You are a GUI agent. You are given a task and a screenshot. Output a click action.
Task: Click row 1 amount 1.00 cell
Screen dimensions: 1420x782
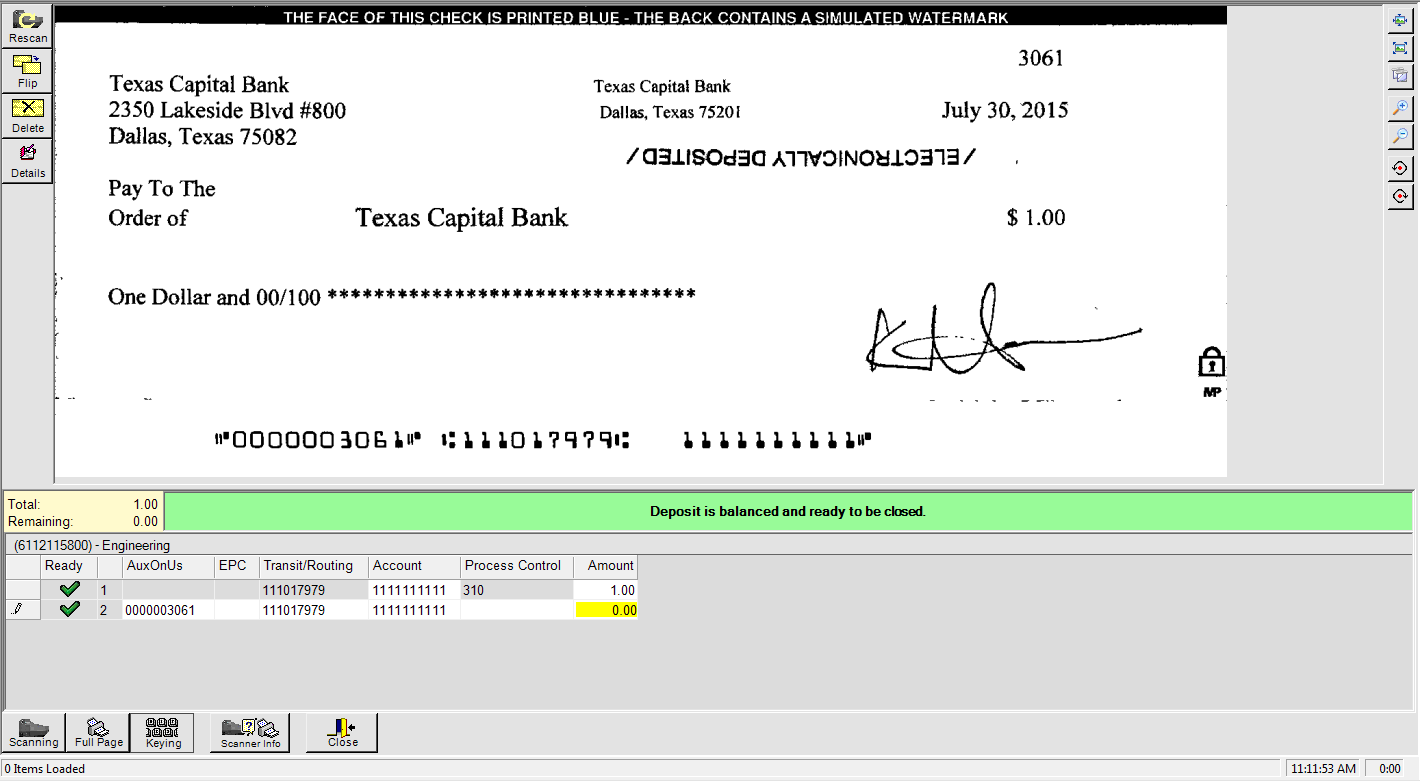click(x=606, y=590)
